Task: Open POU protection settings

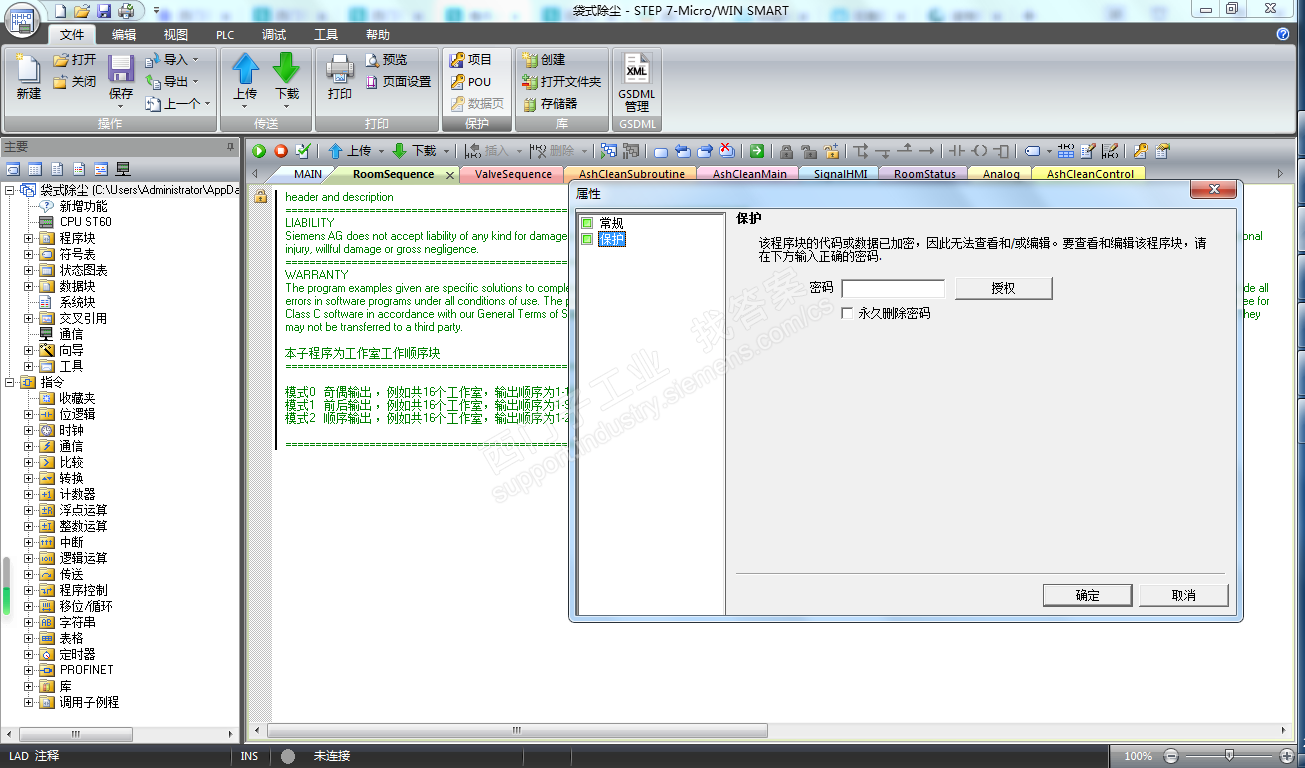Action: tap(471, 82)
